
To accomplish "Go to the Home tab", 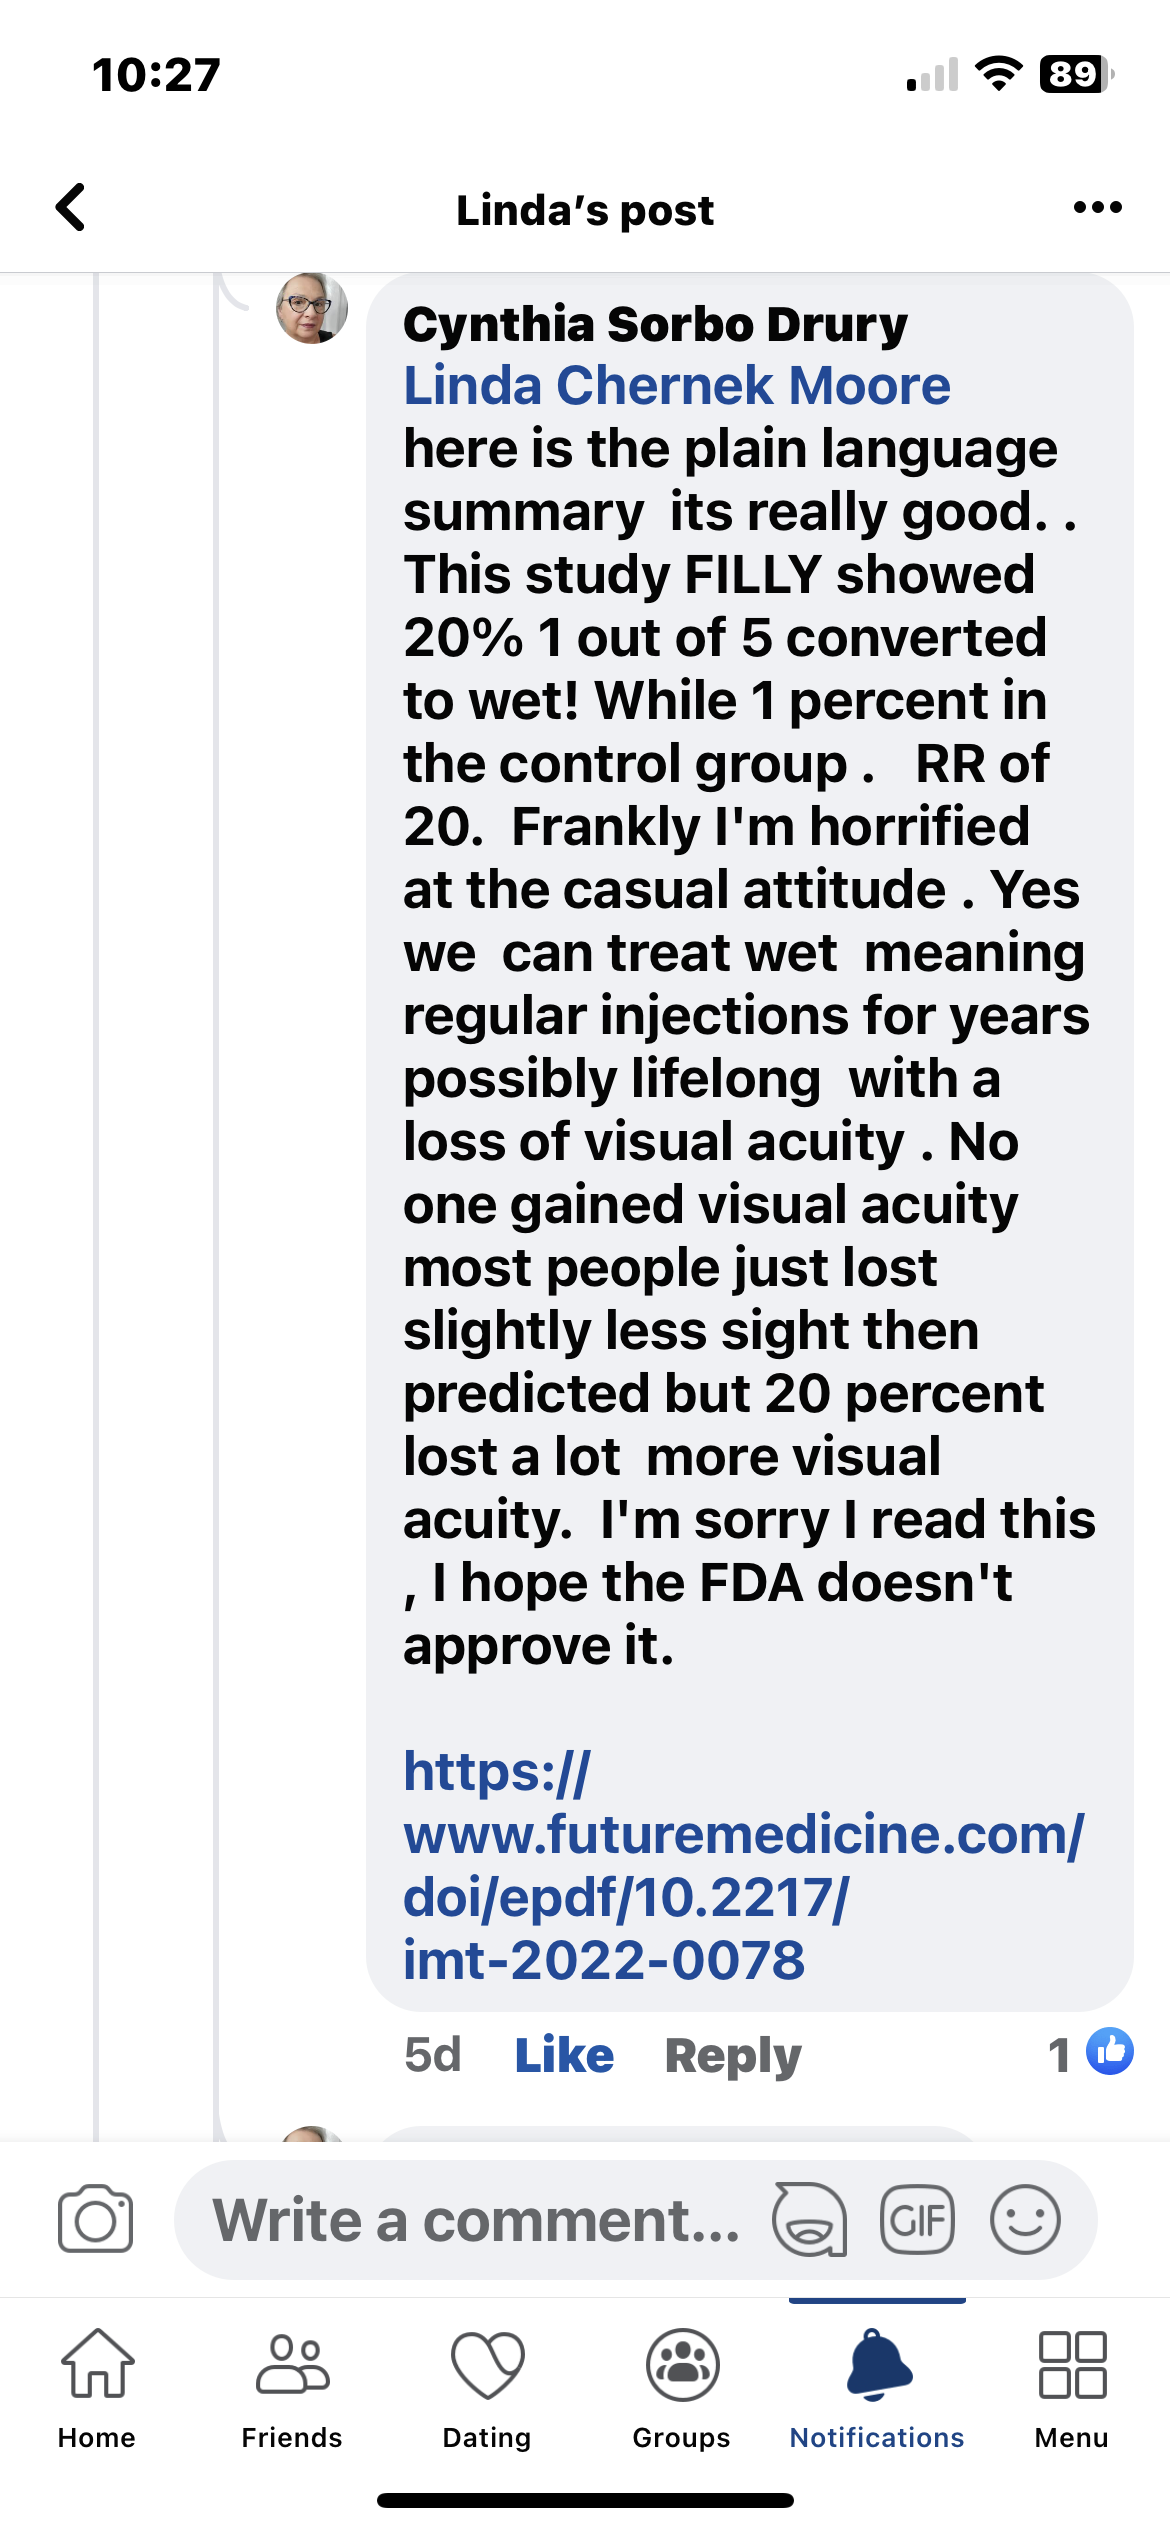I will (97, 2386).
